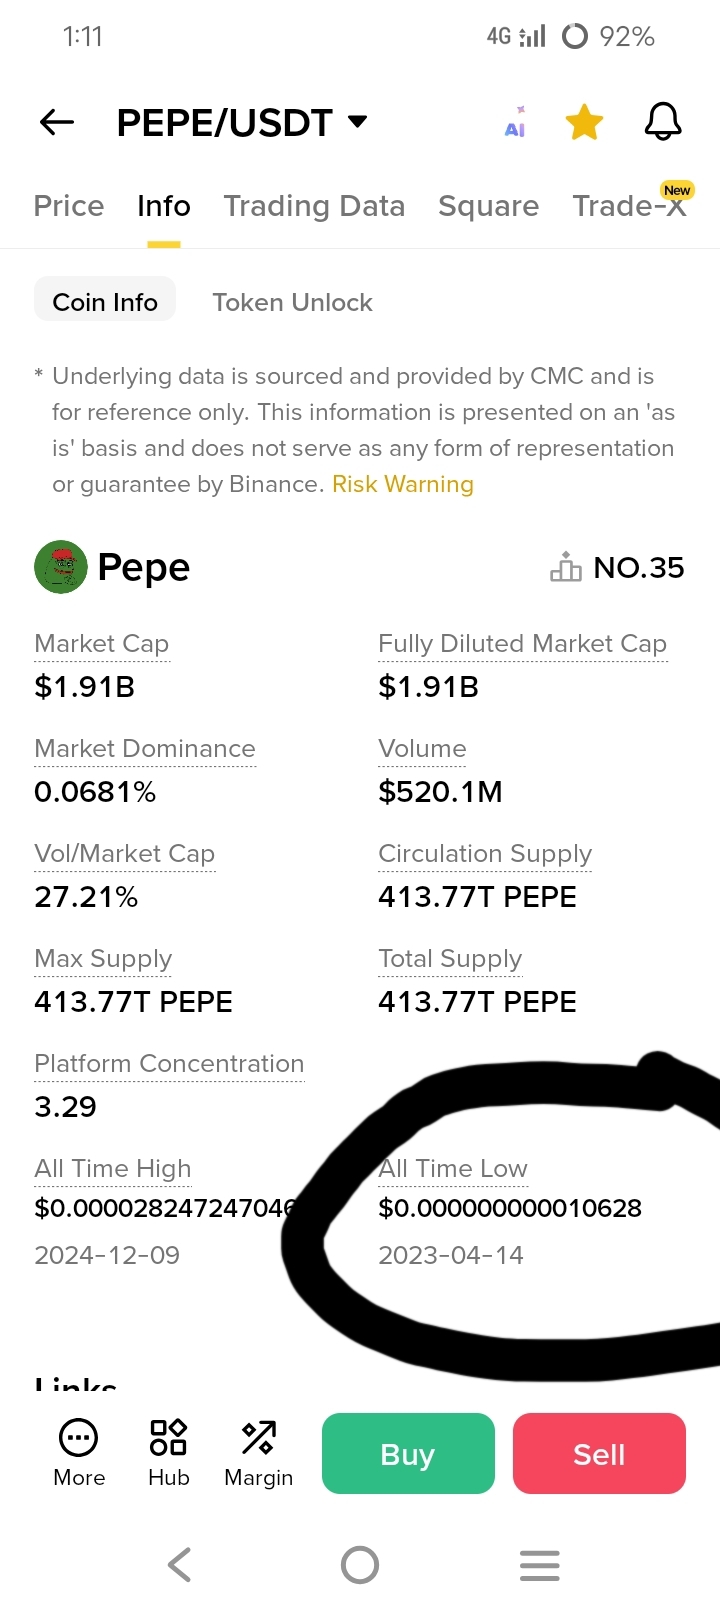Select the Token Unlock section
Screen dimensions: 720x1612
tap(292, 302)
